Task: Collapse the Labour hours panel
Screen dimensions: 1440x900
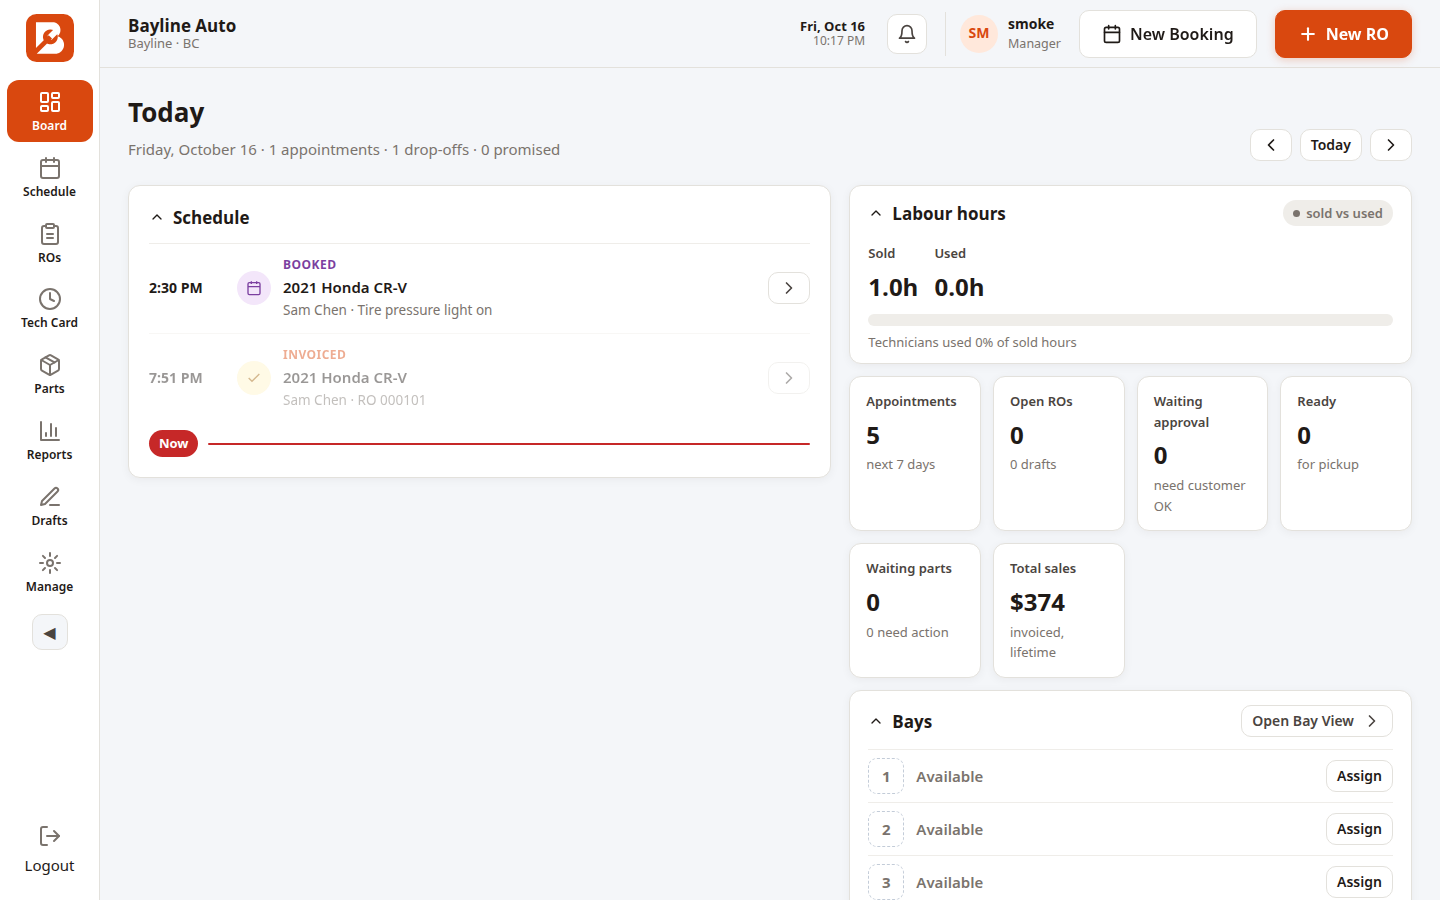Action: point(876,214)
